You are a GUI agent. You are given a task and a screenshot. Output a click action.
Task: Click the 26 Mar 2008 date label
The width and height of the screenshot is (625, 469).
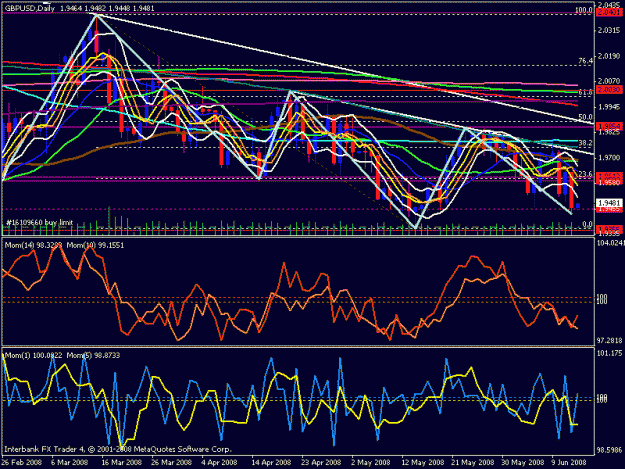171,462
